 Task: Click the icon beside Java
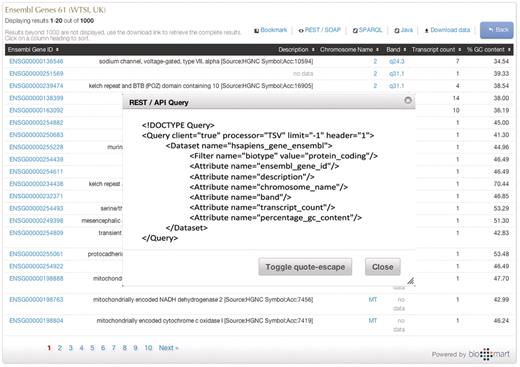click(397, 31)
